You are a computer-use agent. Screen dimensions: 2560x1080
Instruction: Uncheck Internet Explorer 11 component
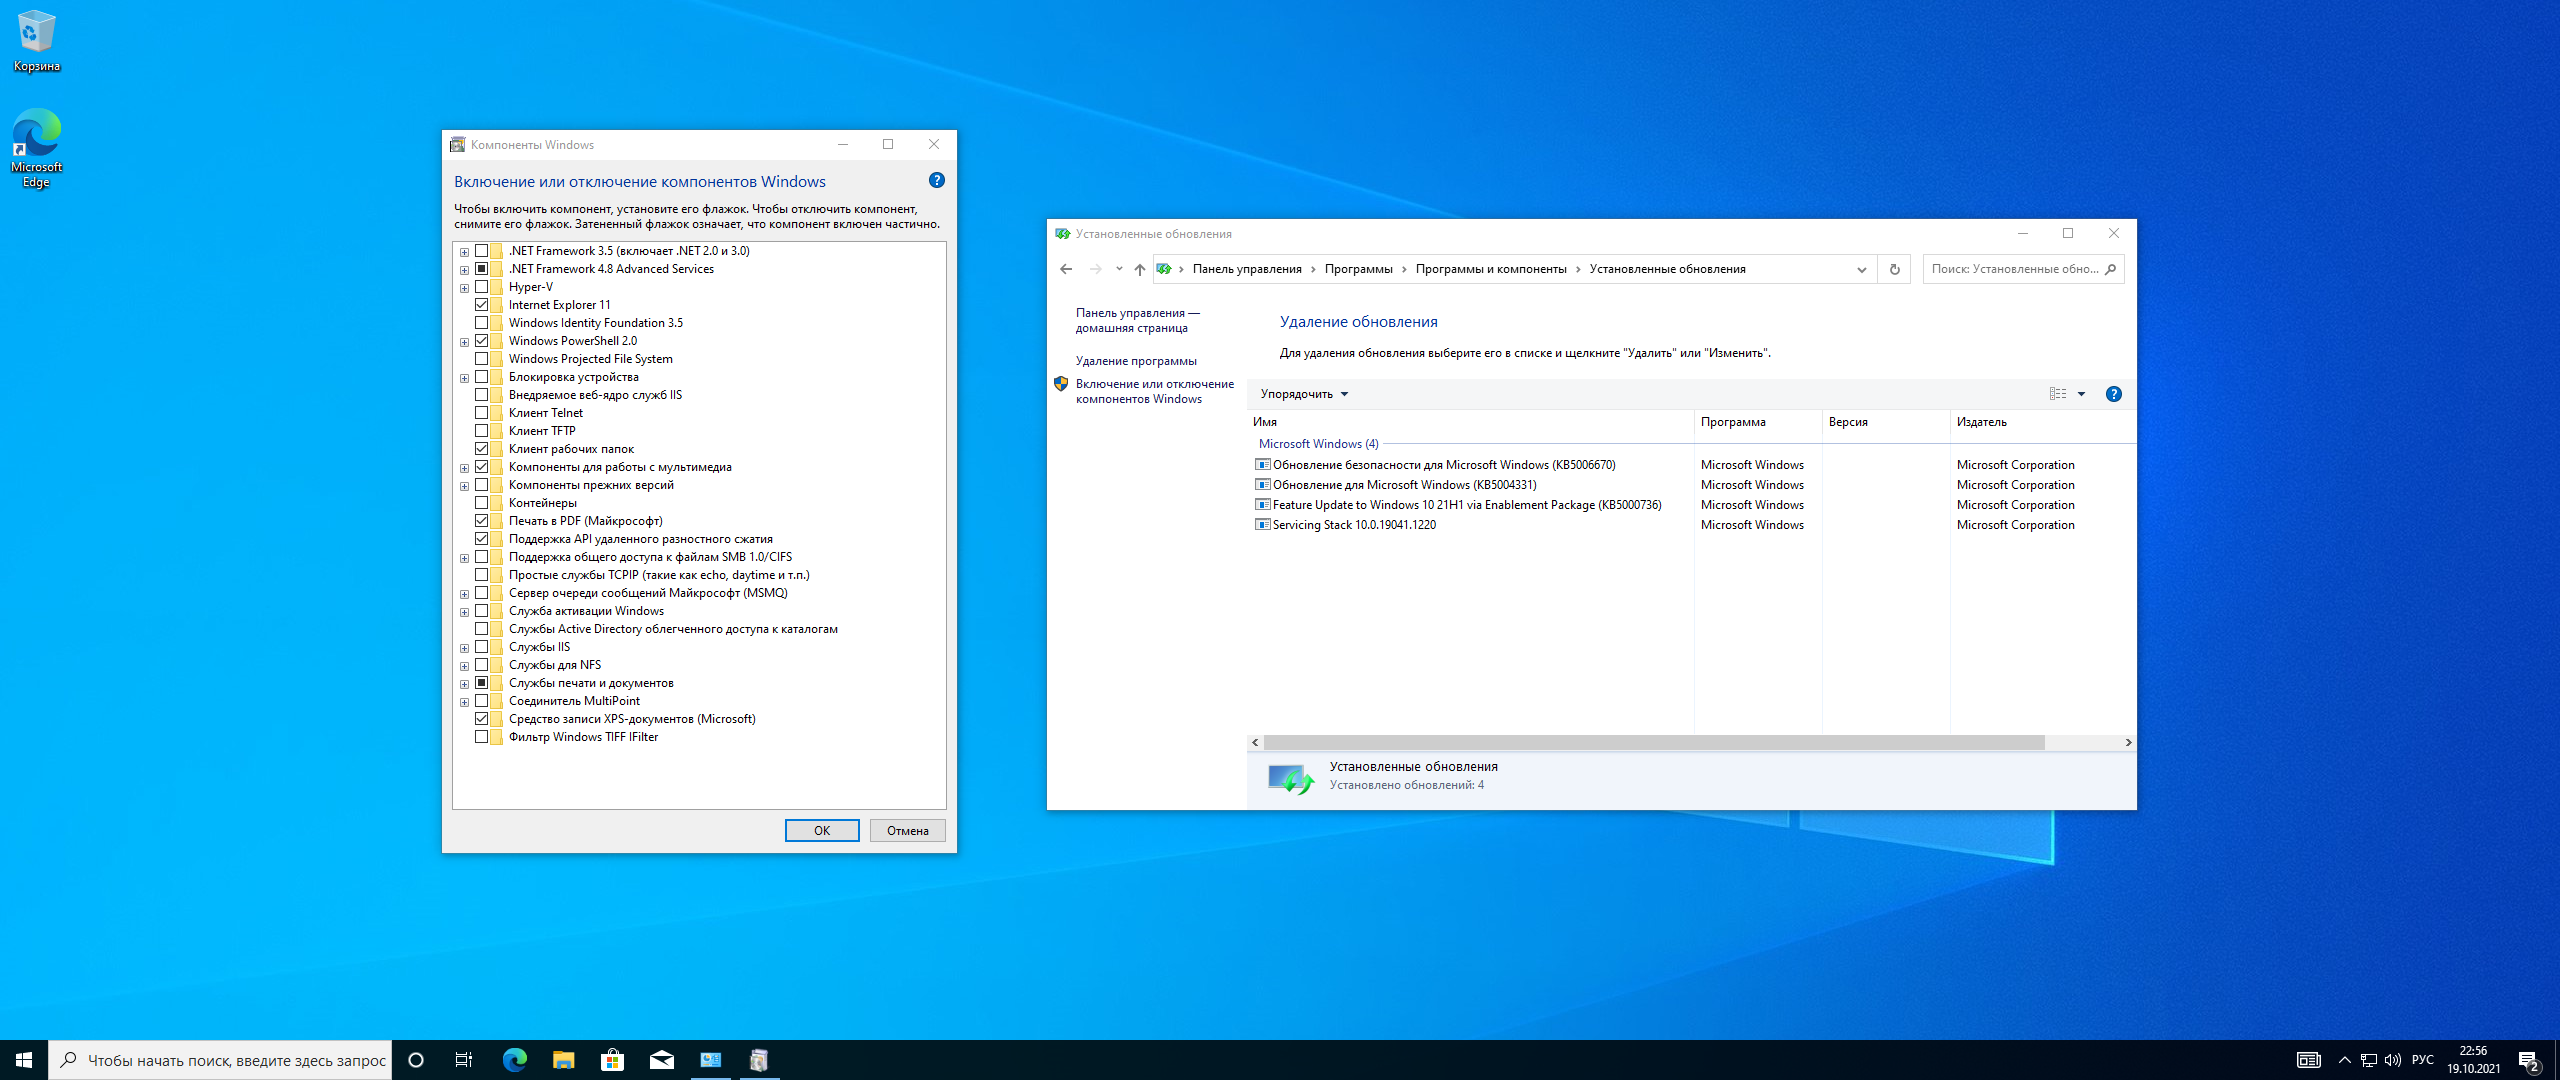(x=482, y=305)
